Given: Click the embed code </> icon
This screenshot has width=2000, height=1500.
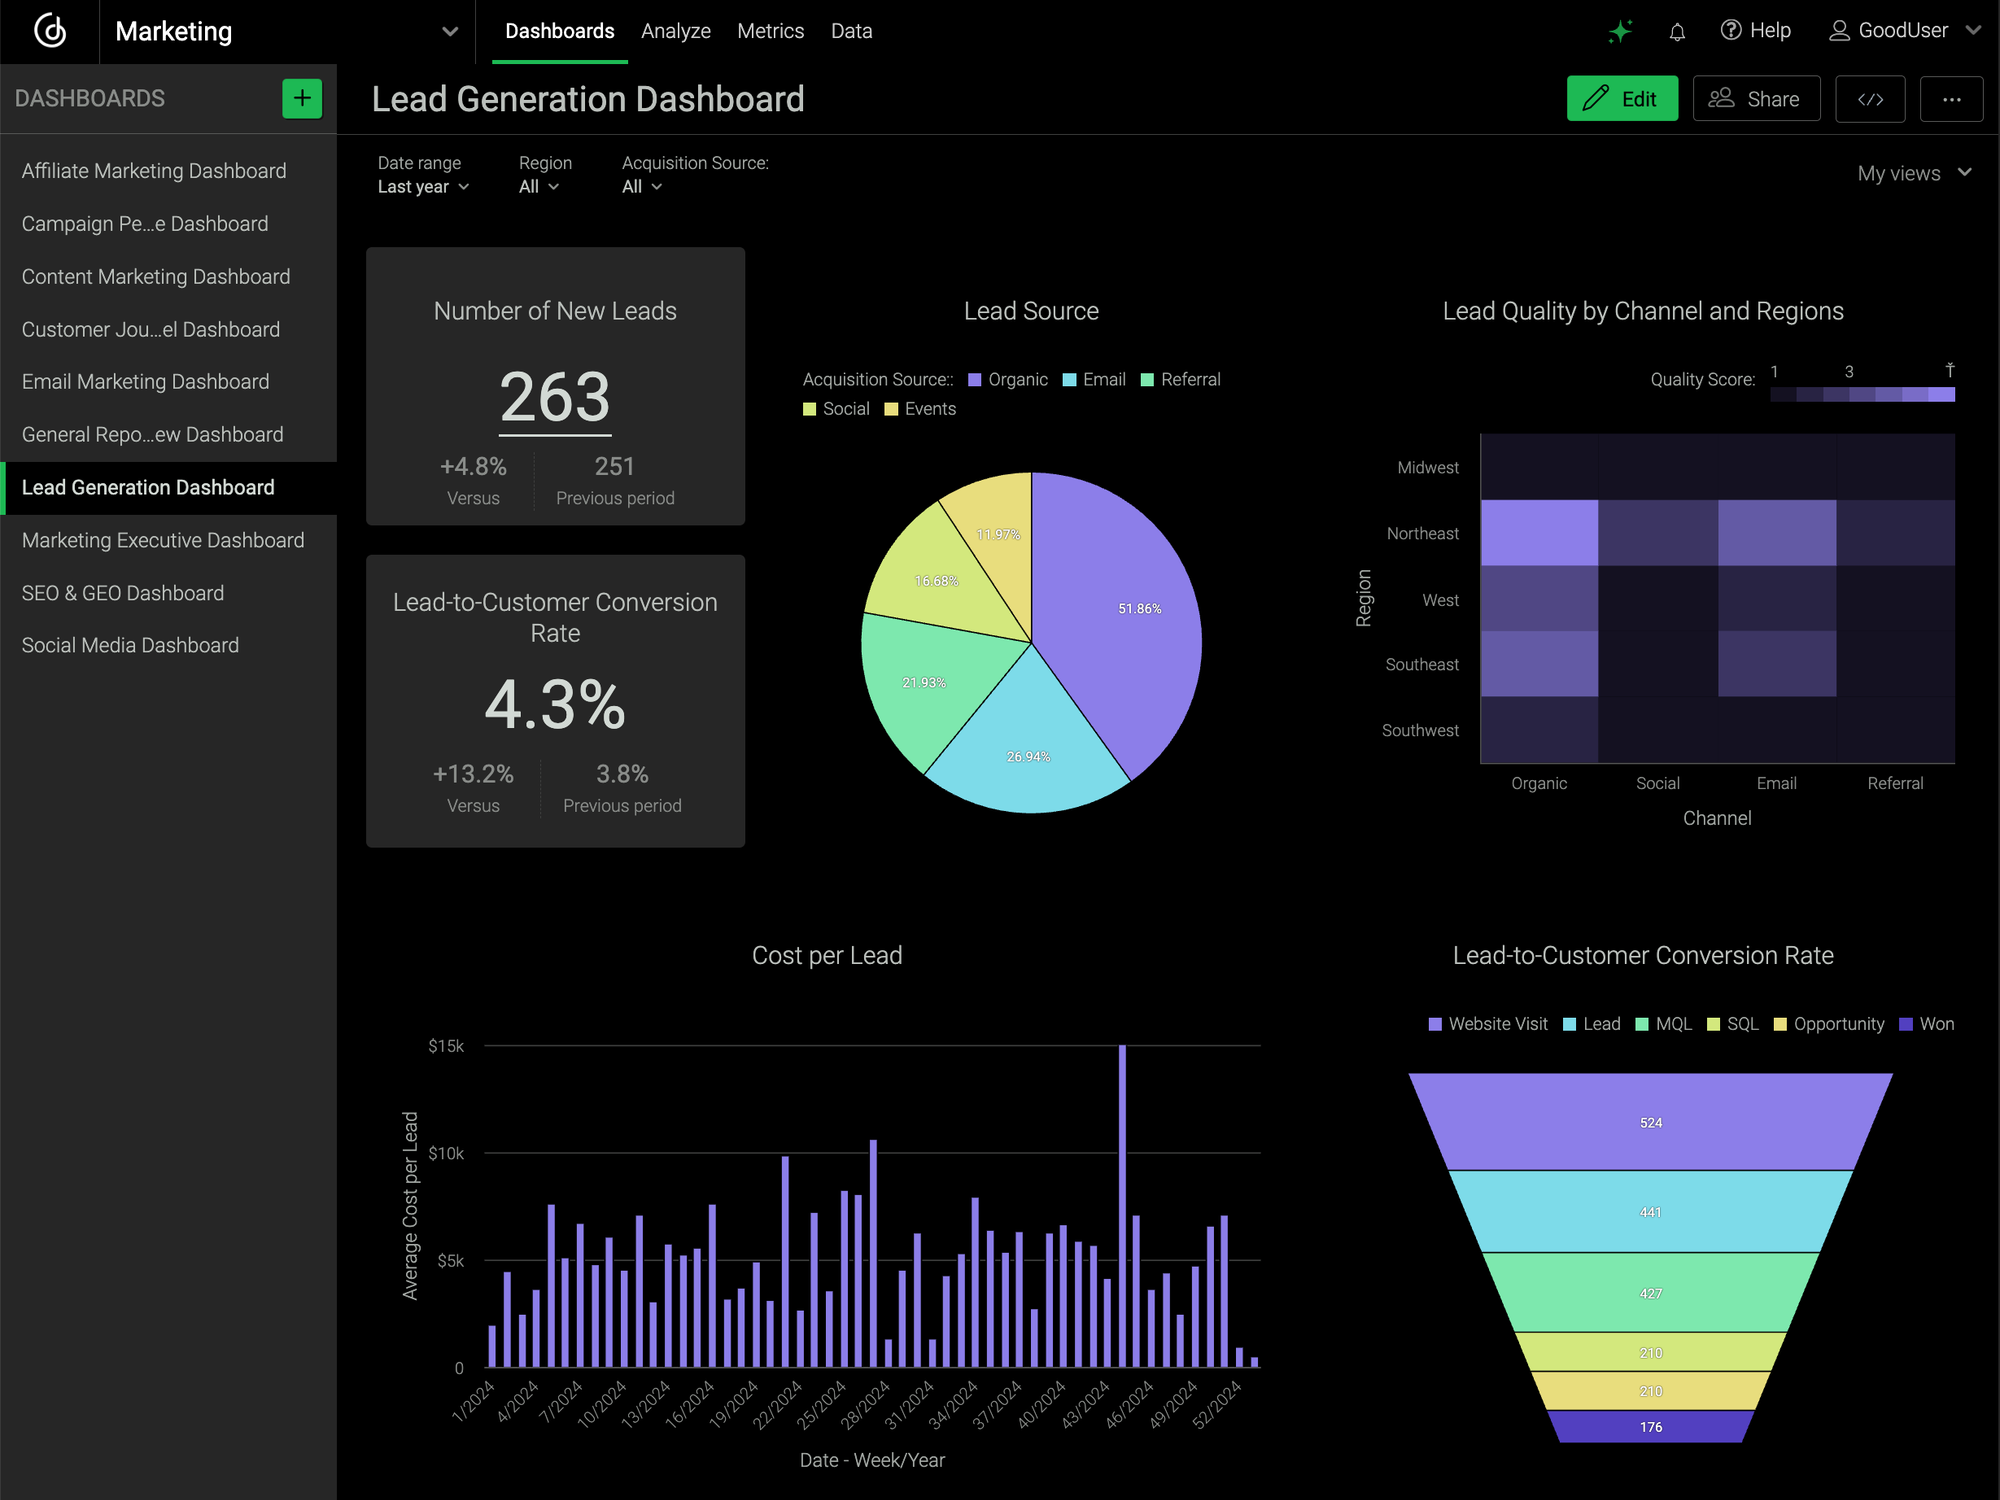Looking at the screenshot, I should click(1870, 98).
